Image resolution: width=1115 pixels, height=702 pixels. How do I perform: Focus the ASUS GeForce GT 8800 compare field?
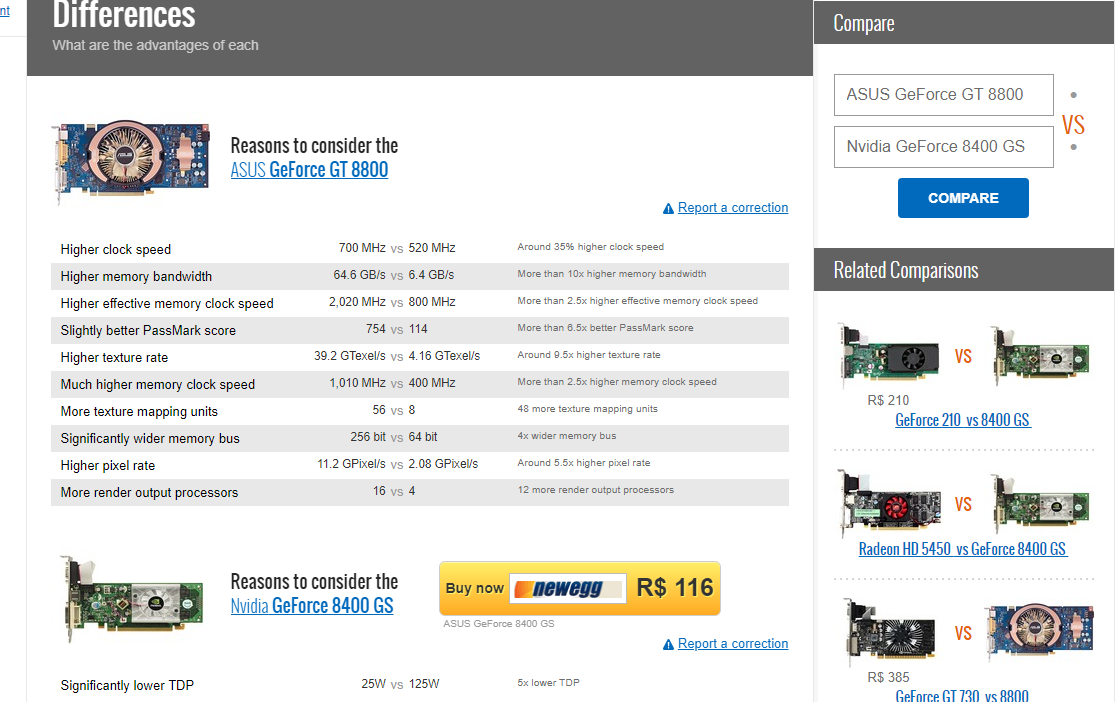tap(944, 95)
